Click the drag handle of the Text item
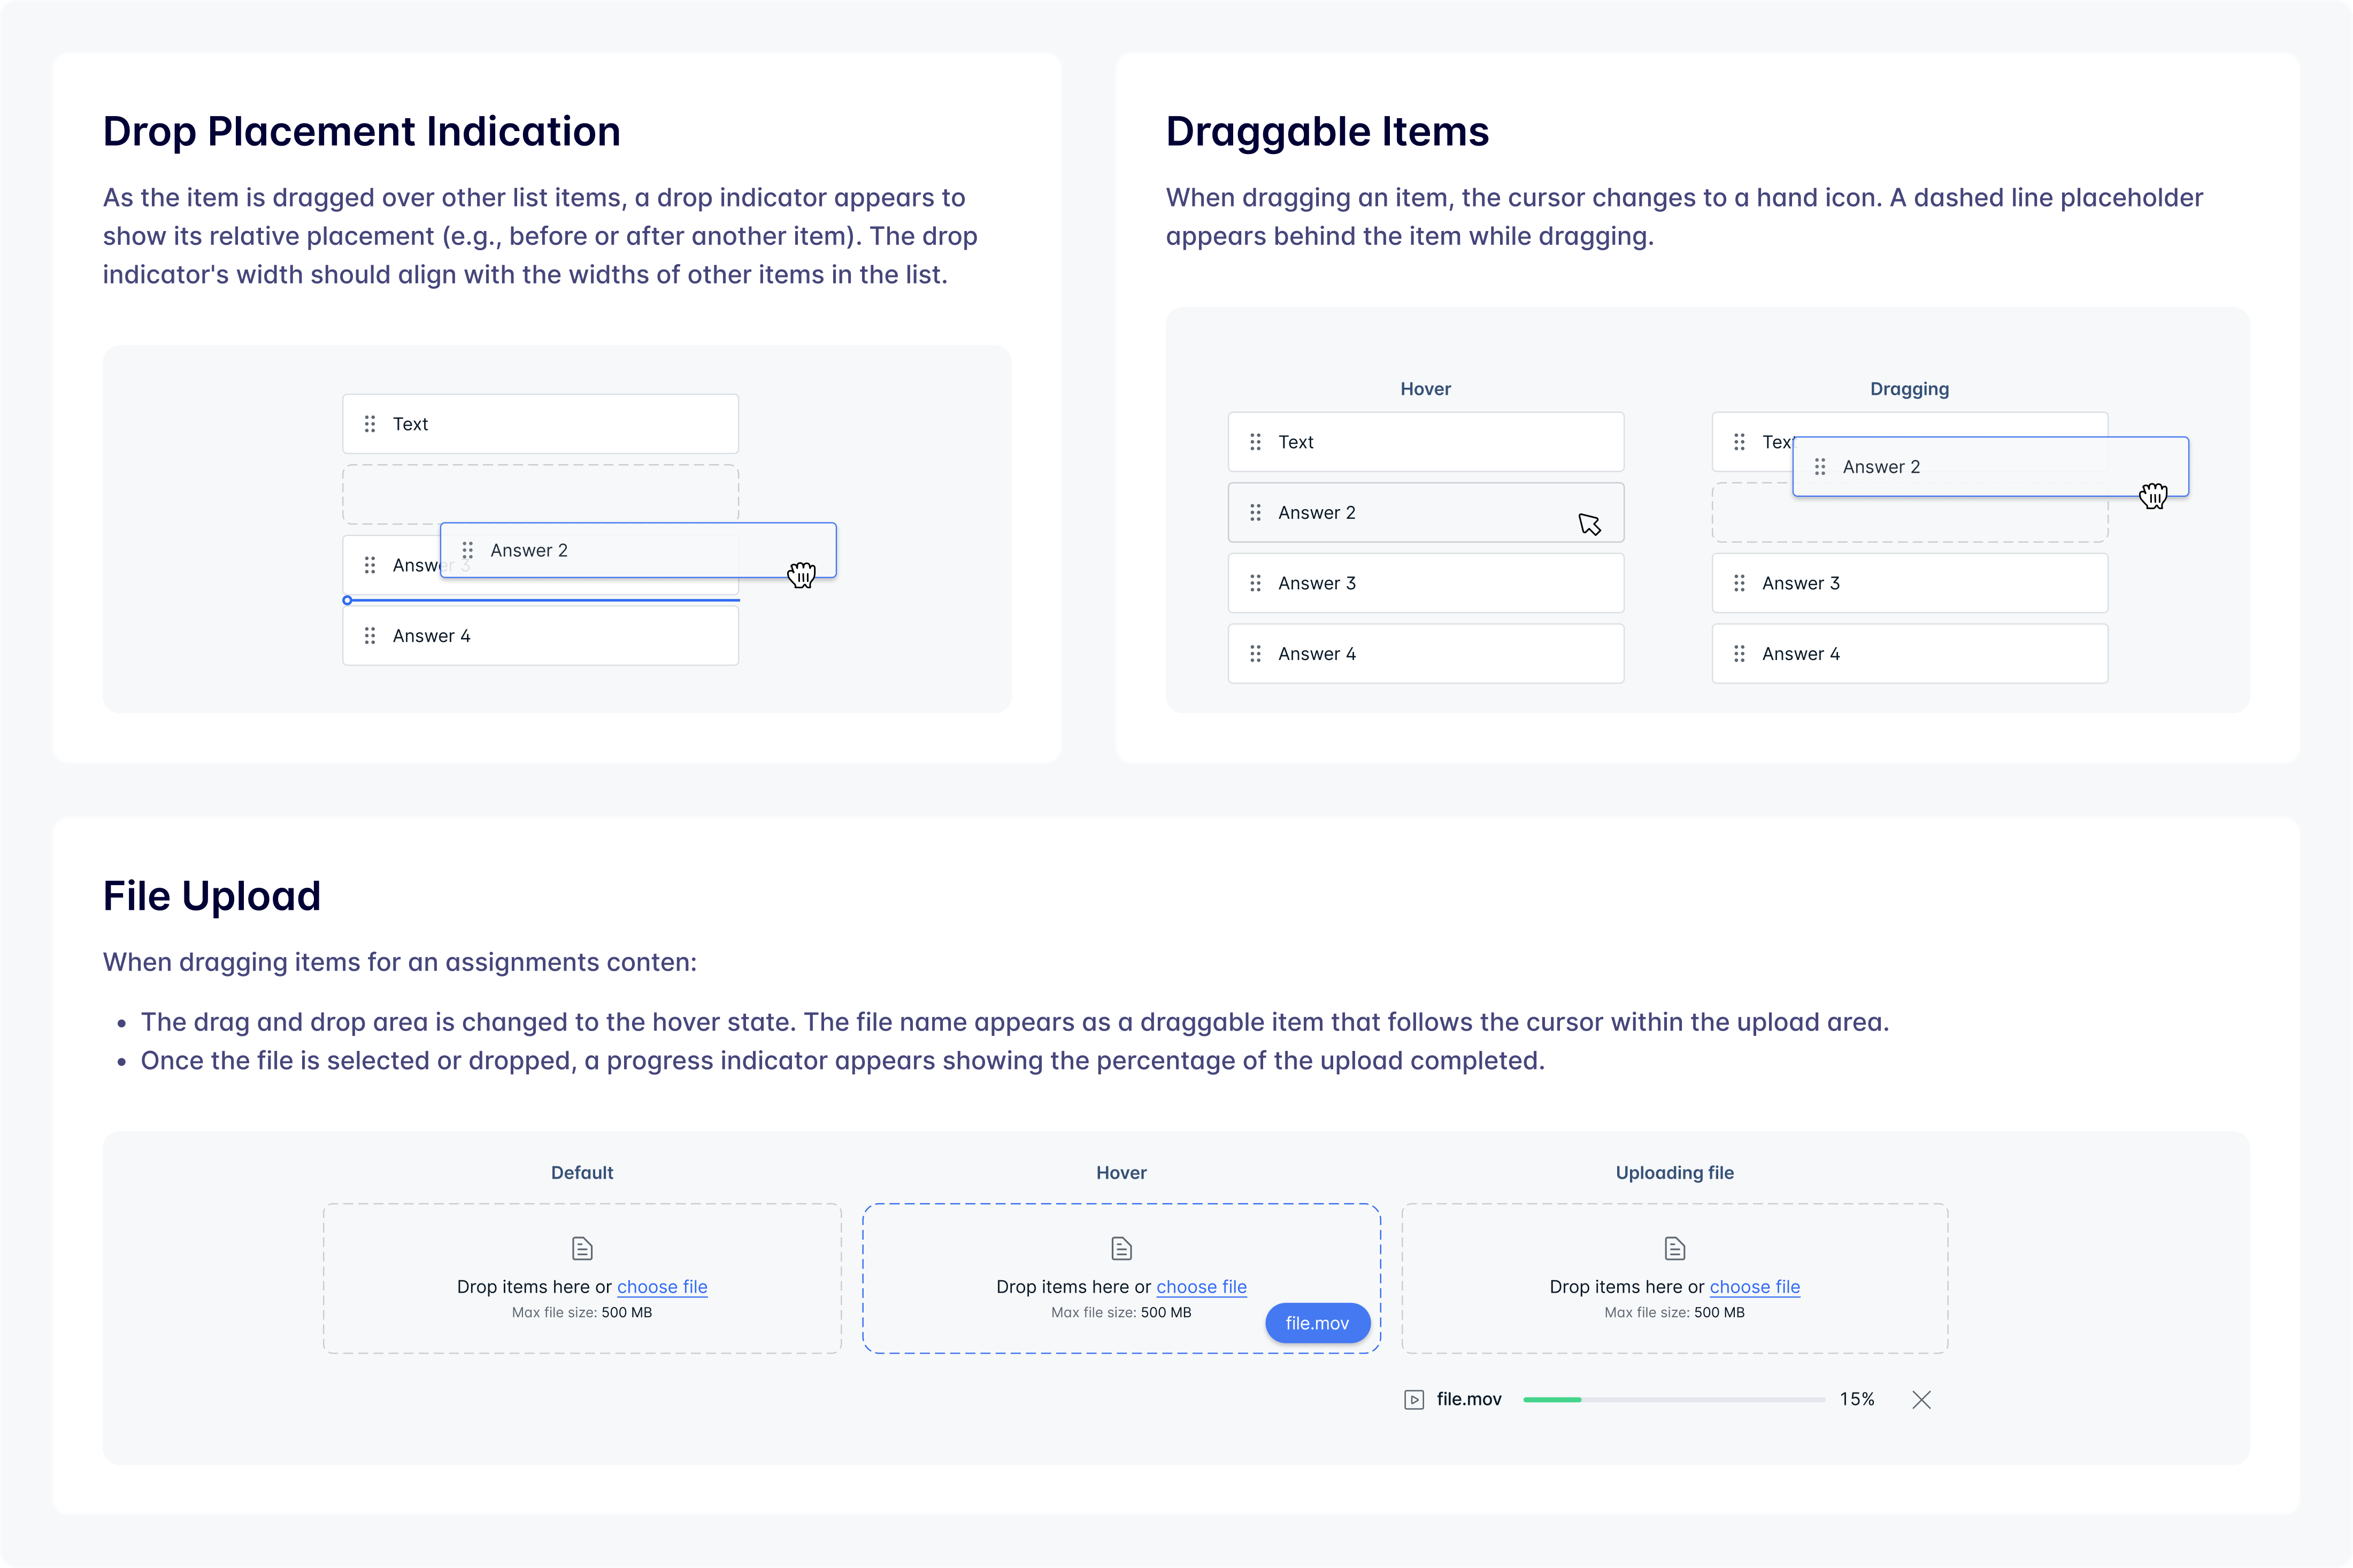Viewport: 2353px width, 1568px height. coord(370,423)
